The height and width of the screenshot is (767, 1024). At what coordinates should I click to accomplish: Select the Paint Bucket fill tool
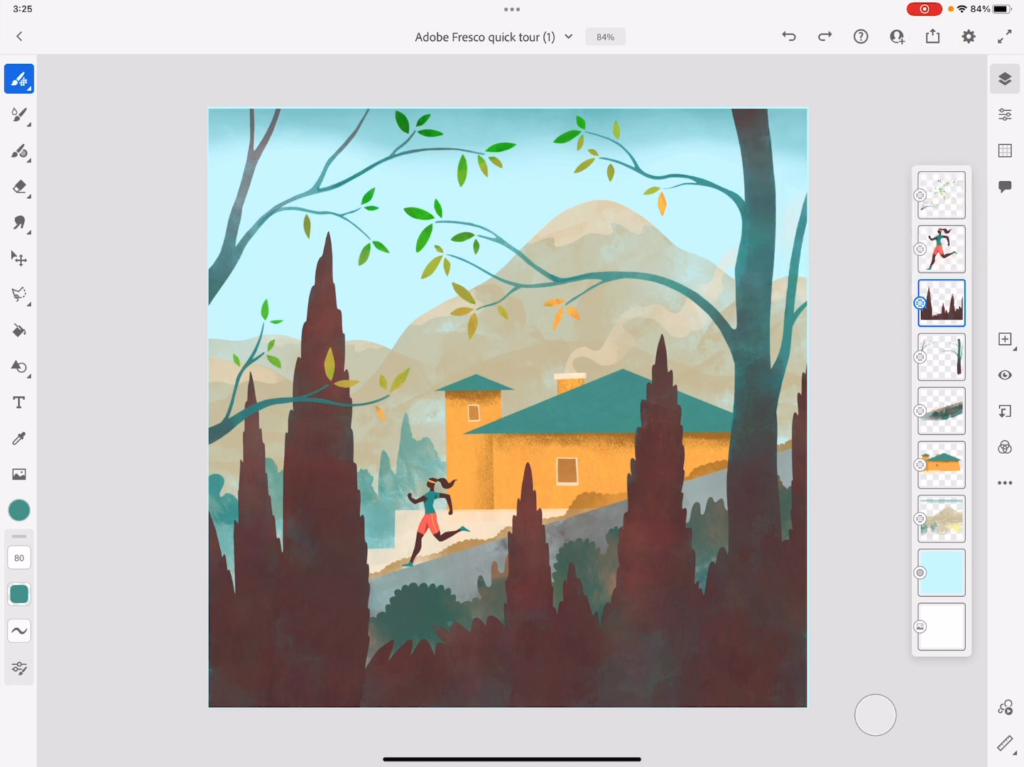click(18, 331)
